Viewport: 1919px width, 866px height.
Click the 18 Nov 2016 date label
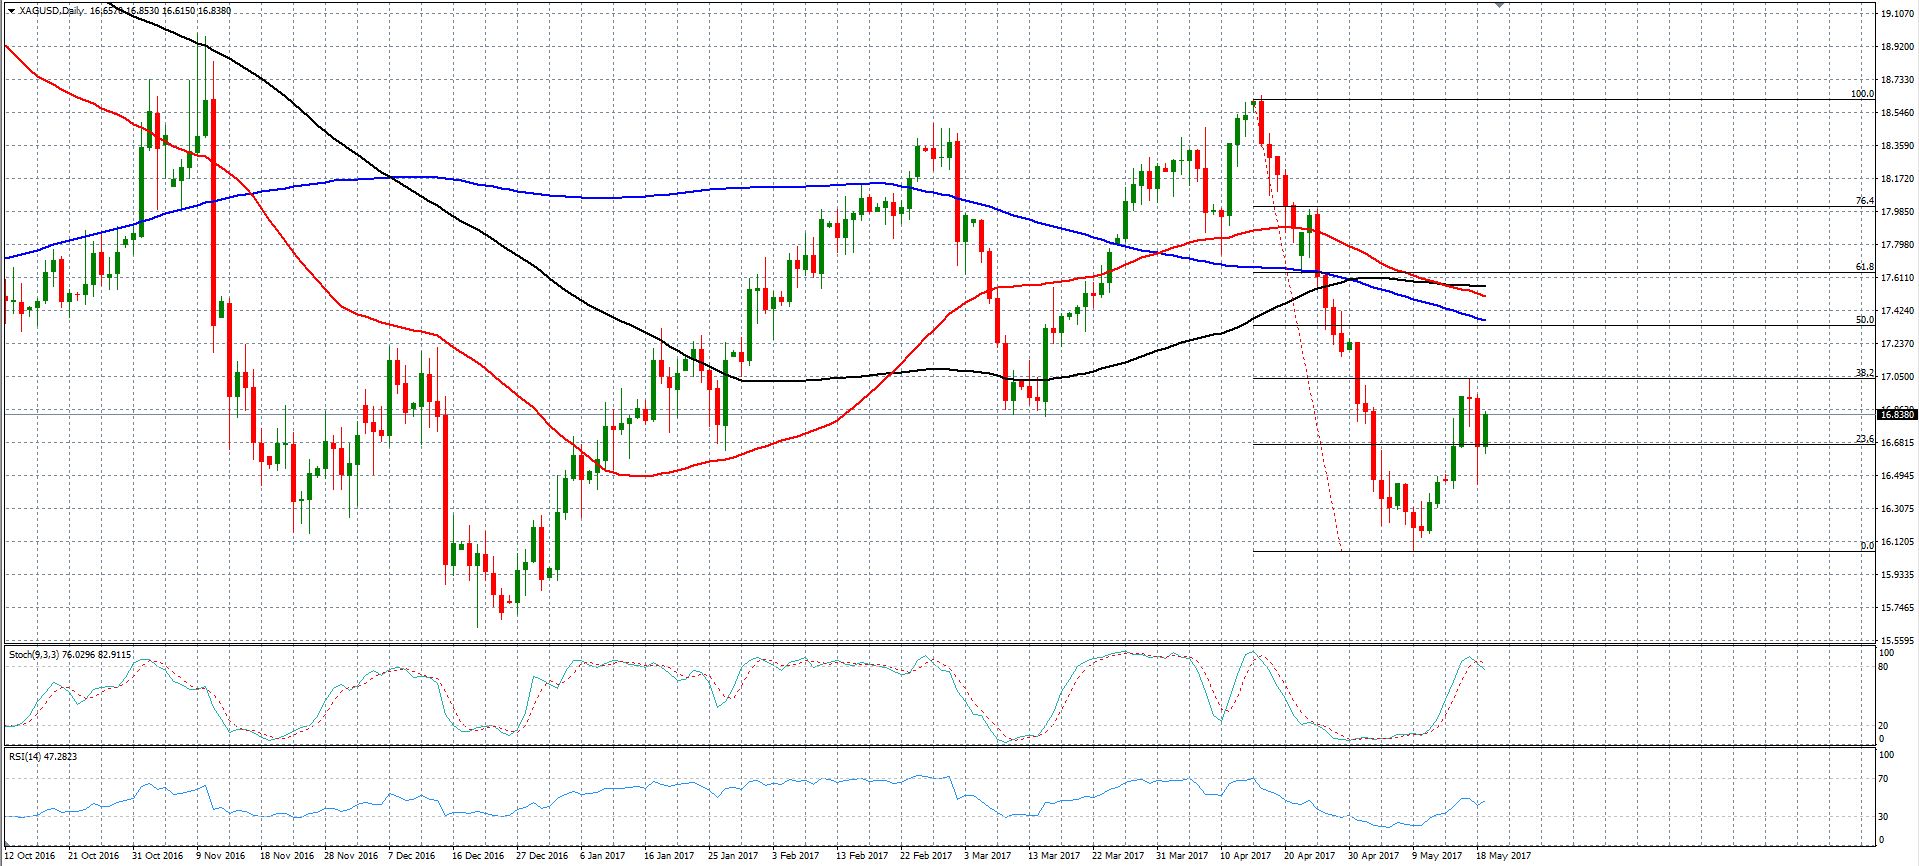tap(285, 856)
